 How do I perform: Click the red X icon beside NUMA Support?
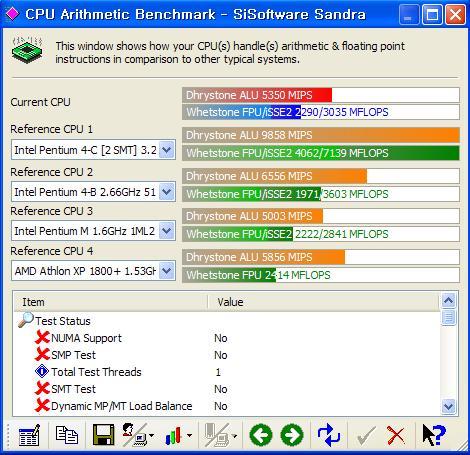(x=42, y=337)
